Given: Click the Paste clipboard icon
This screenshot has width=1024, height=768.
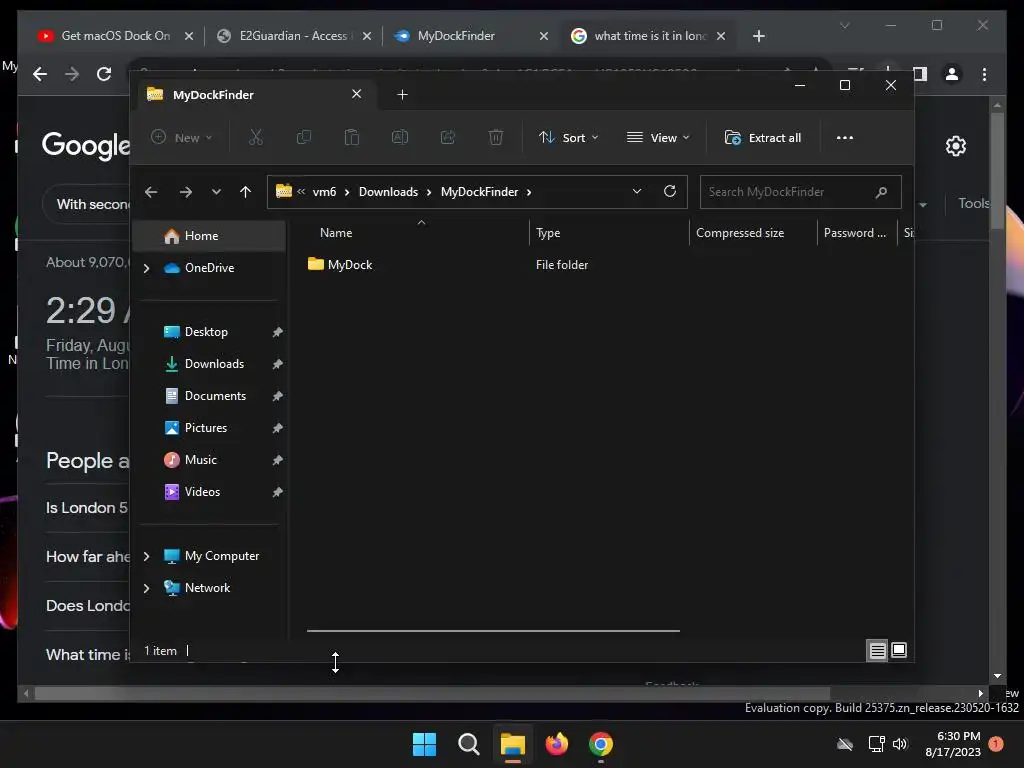Looking at the screenshot, I should point(351,137).
